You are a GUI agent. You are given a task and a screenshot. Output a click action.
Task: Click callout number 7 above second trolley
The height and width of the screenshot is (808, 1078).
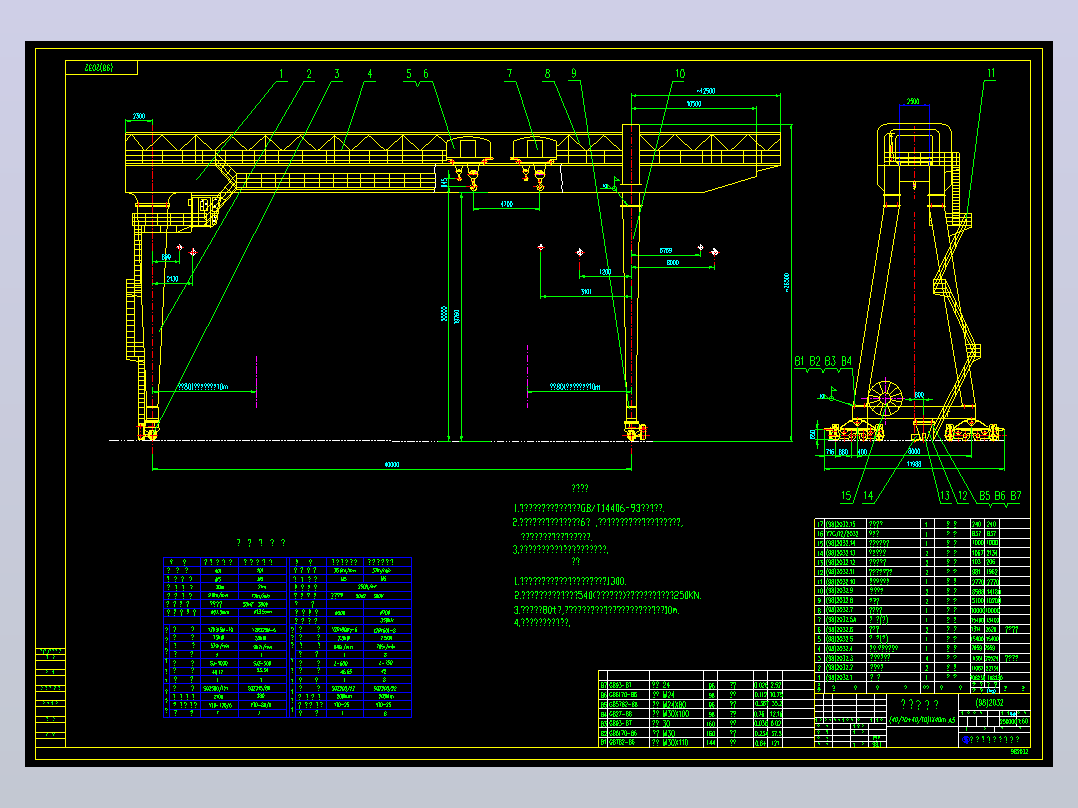click(x=509, y=74)
